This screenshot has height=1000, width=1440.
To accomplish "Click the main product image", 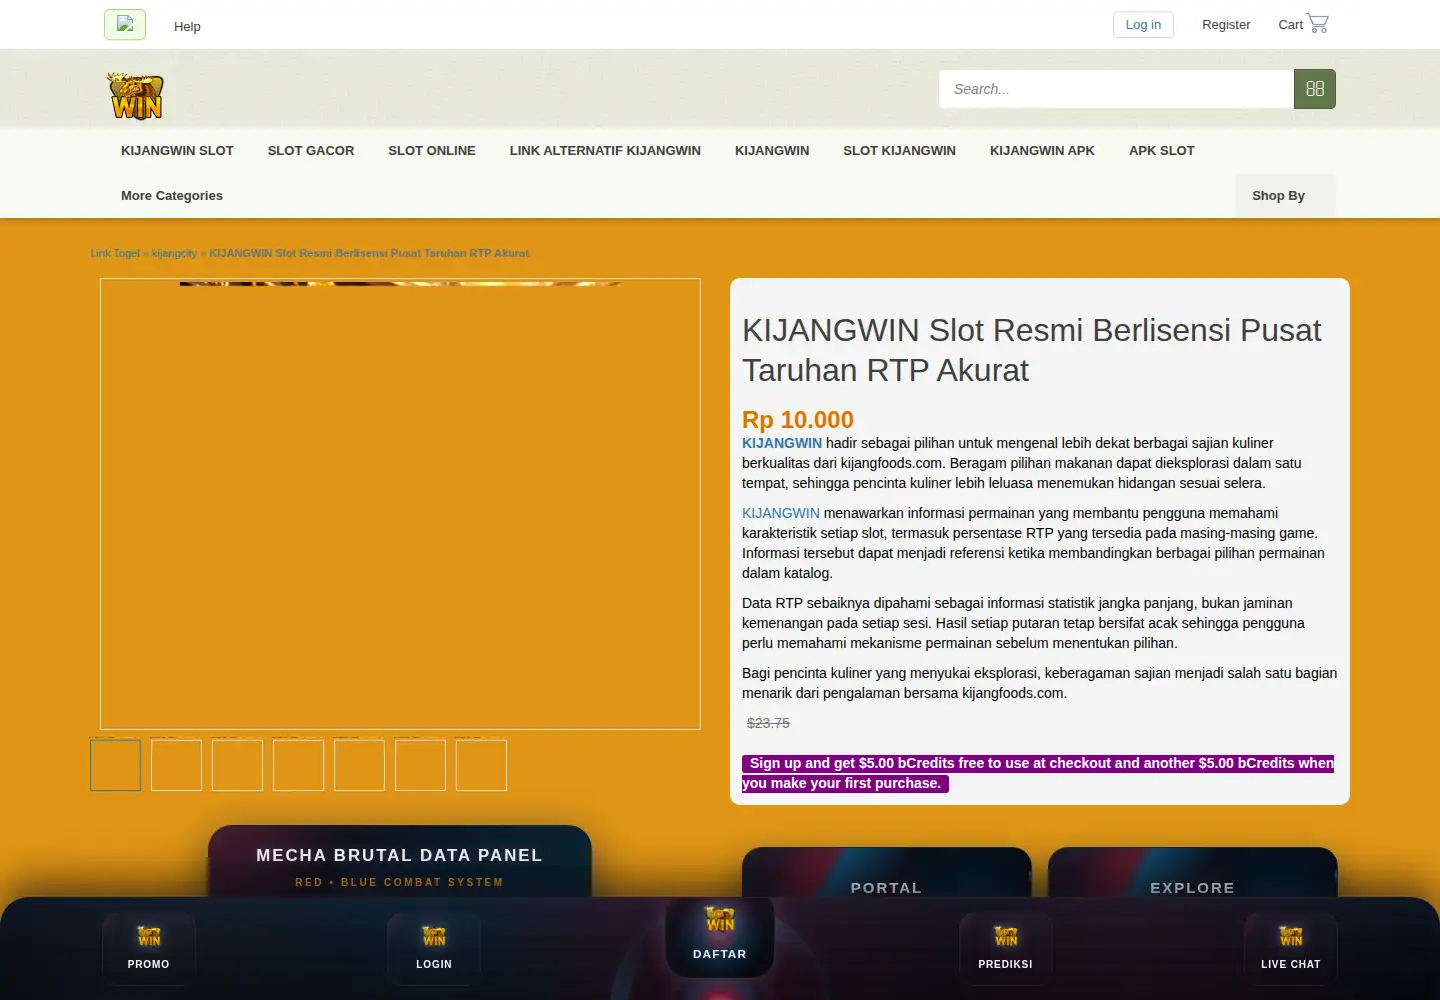I will pos(400,504).
